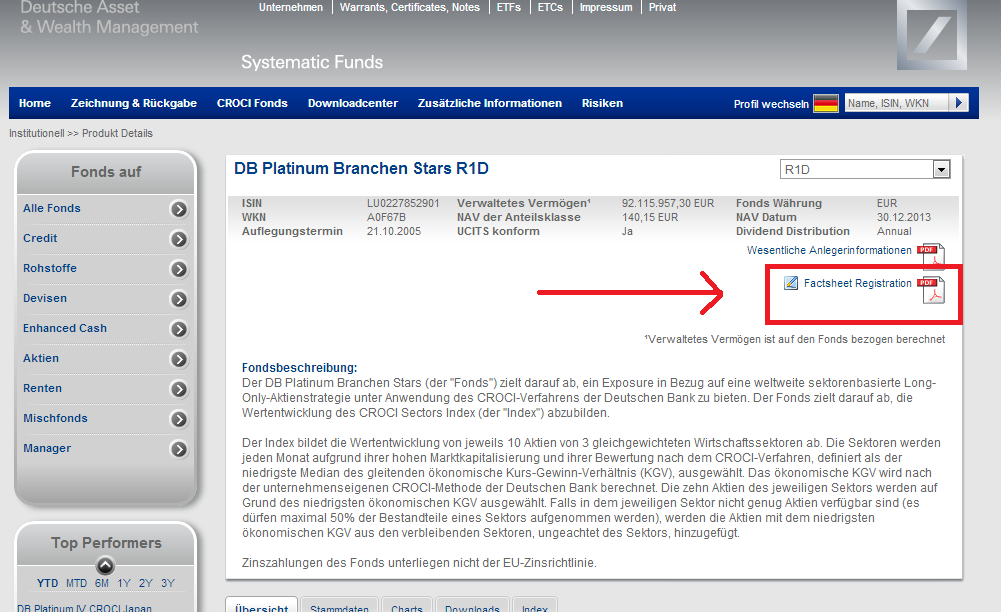This screenshot has height=612, width=1001.
Task: Click arrow icon next to Enhanced Cash
Action: [x=179, y=329]
